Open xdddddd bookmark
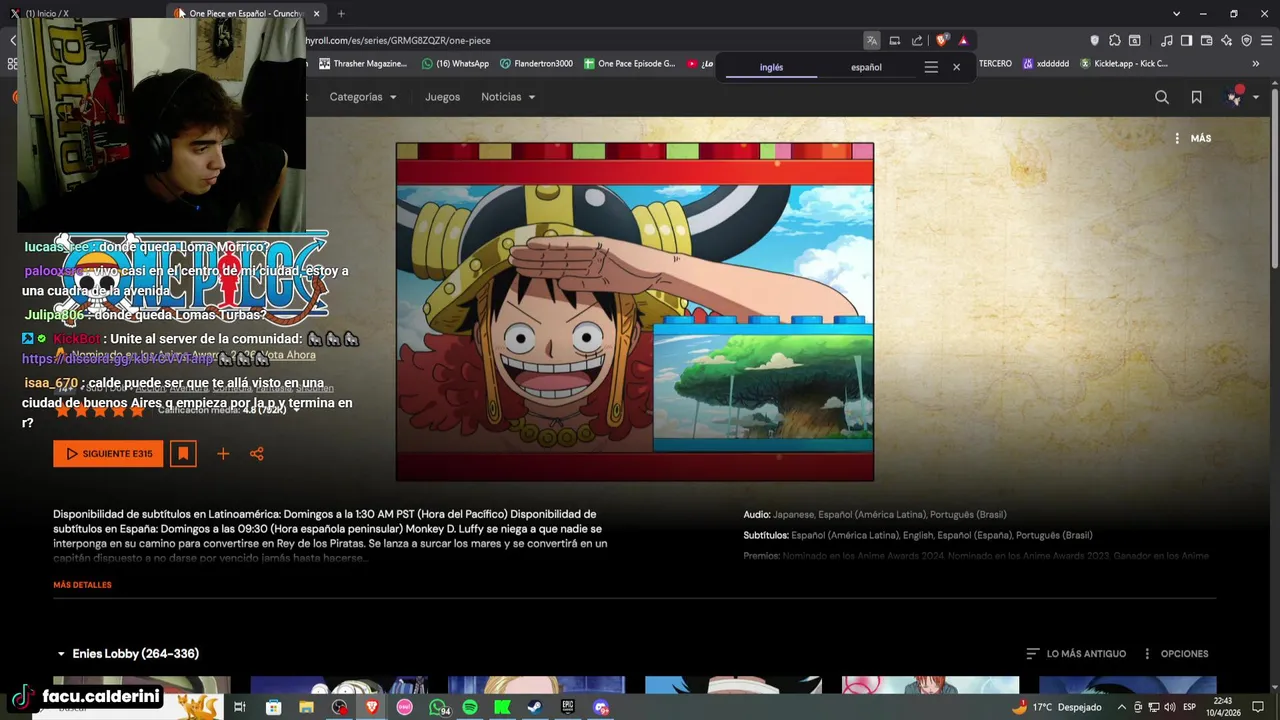The width and height of the screenshot is (1280, 720). pyautogui.click(x=1045, y=64)
